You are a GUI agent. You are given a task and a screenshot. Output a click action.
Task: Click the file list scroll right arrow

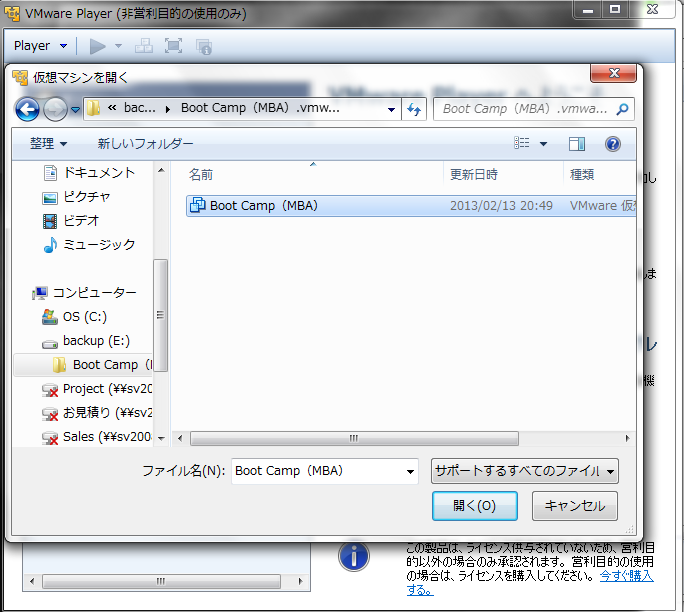[627, 438]
